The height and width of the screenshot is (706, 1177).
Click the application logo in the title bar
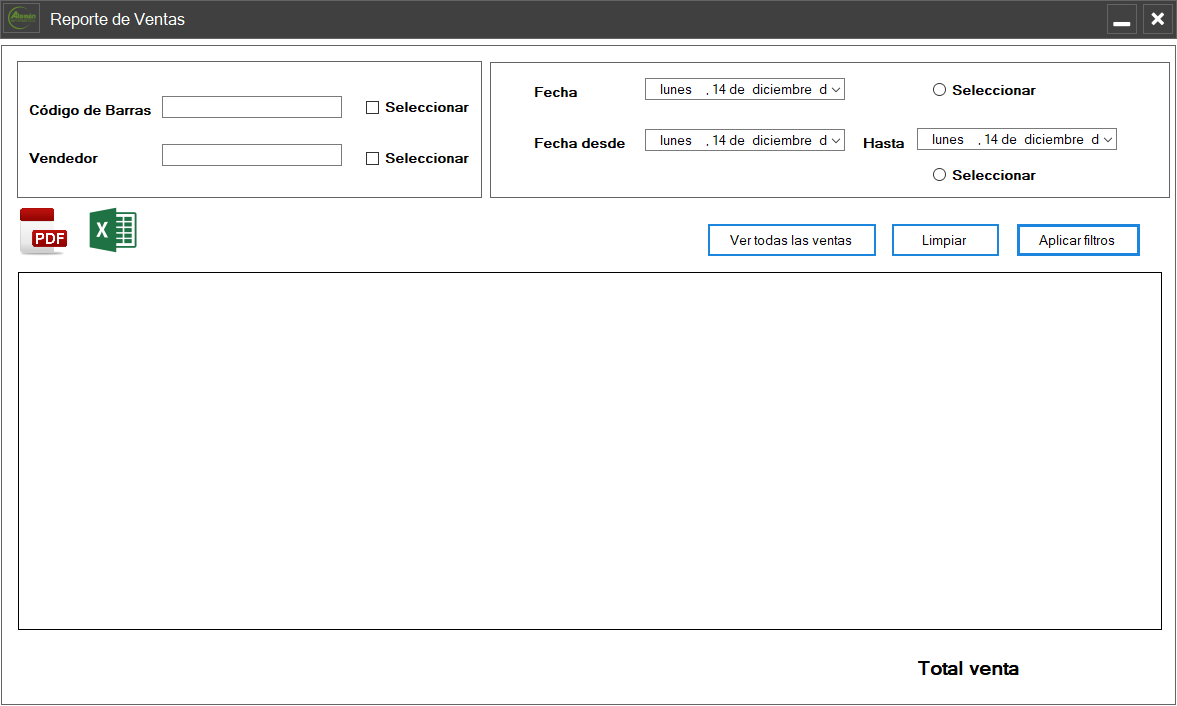point(23,19)
